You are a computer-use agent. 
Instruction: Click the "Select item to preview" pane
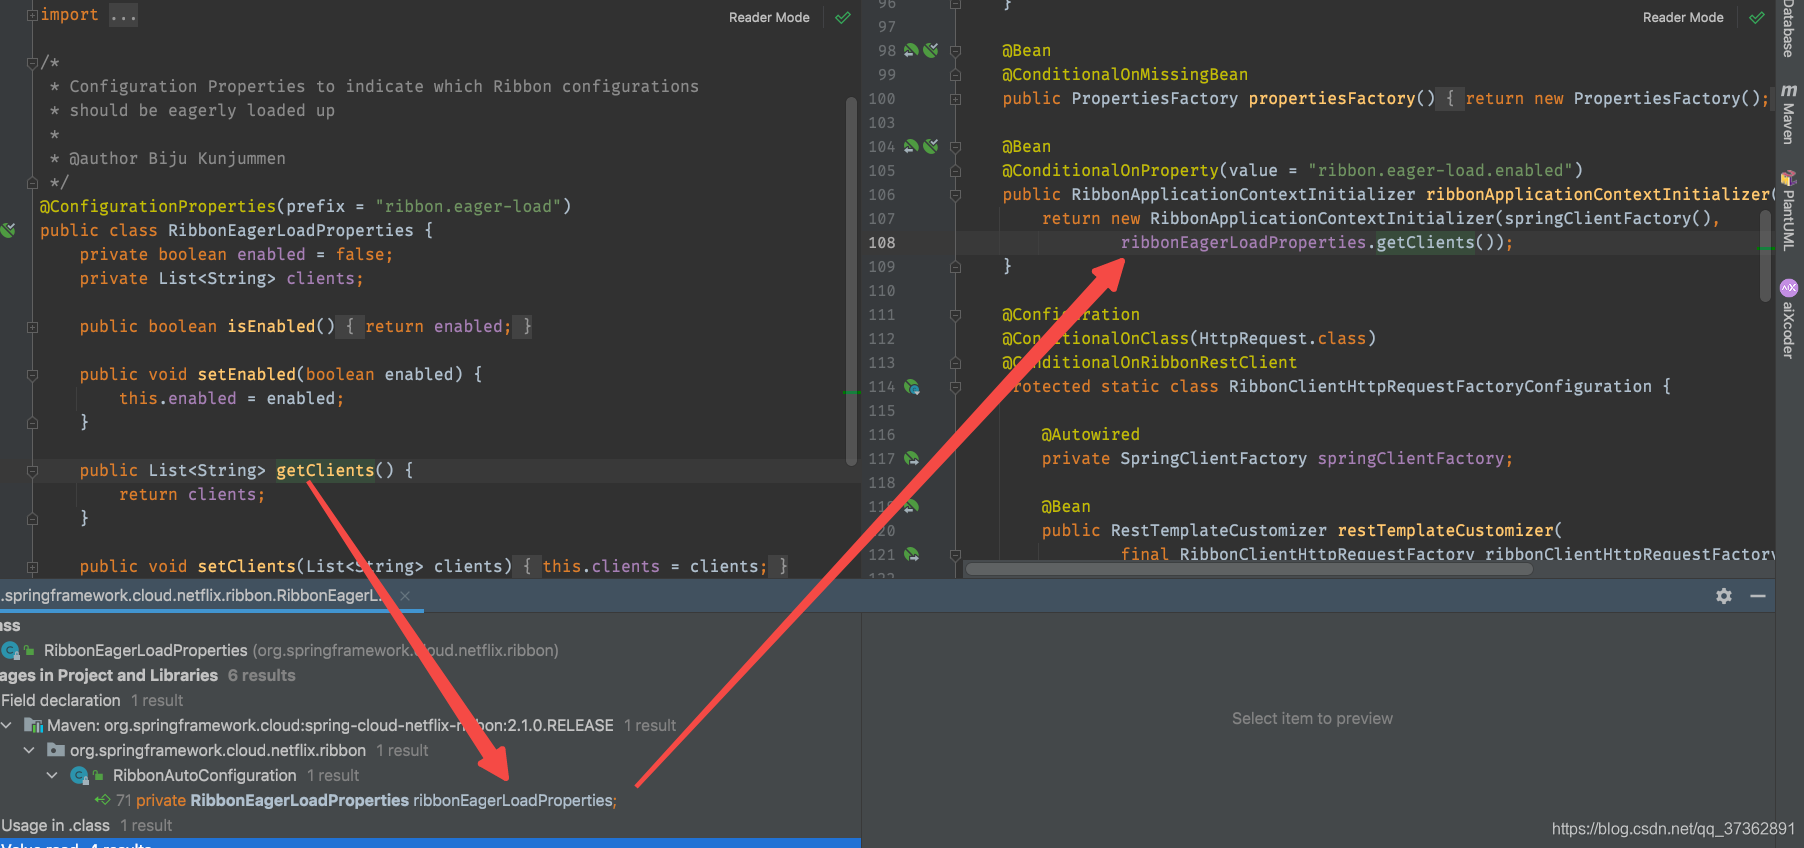click(x=1312, y=719)
